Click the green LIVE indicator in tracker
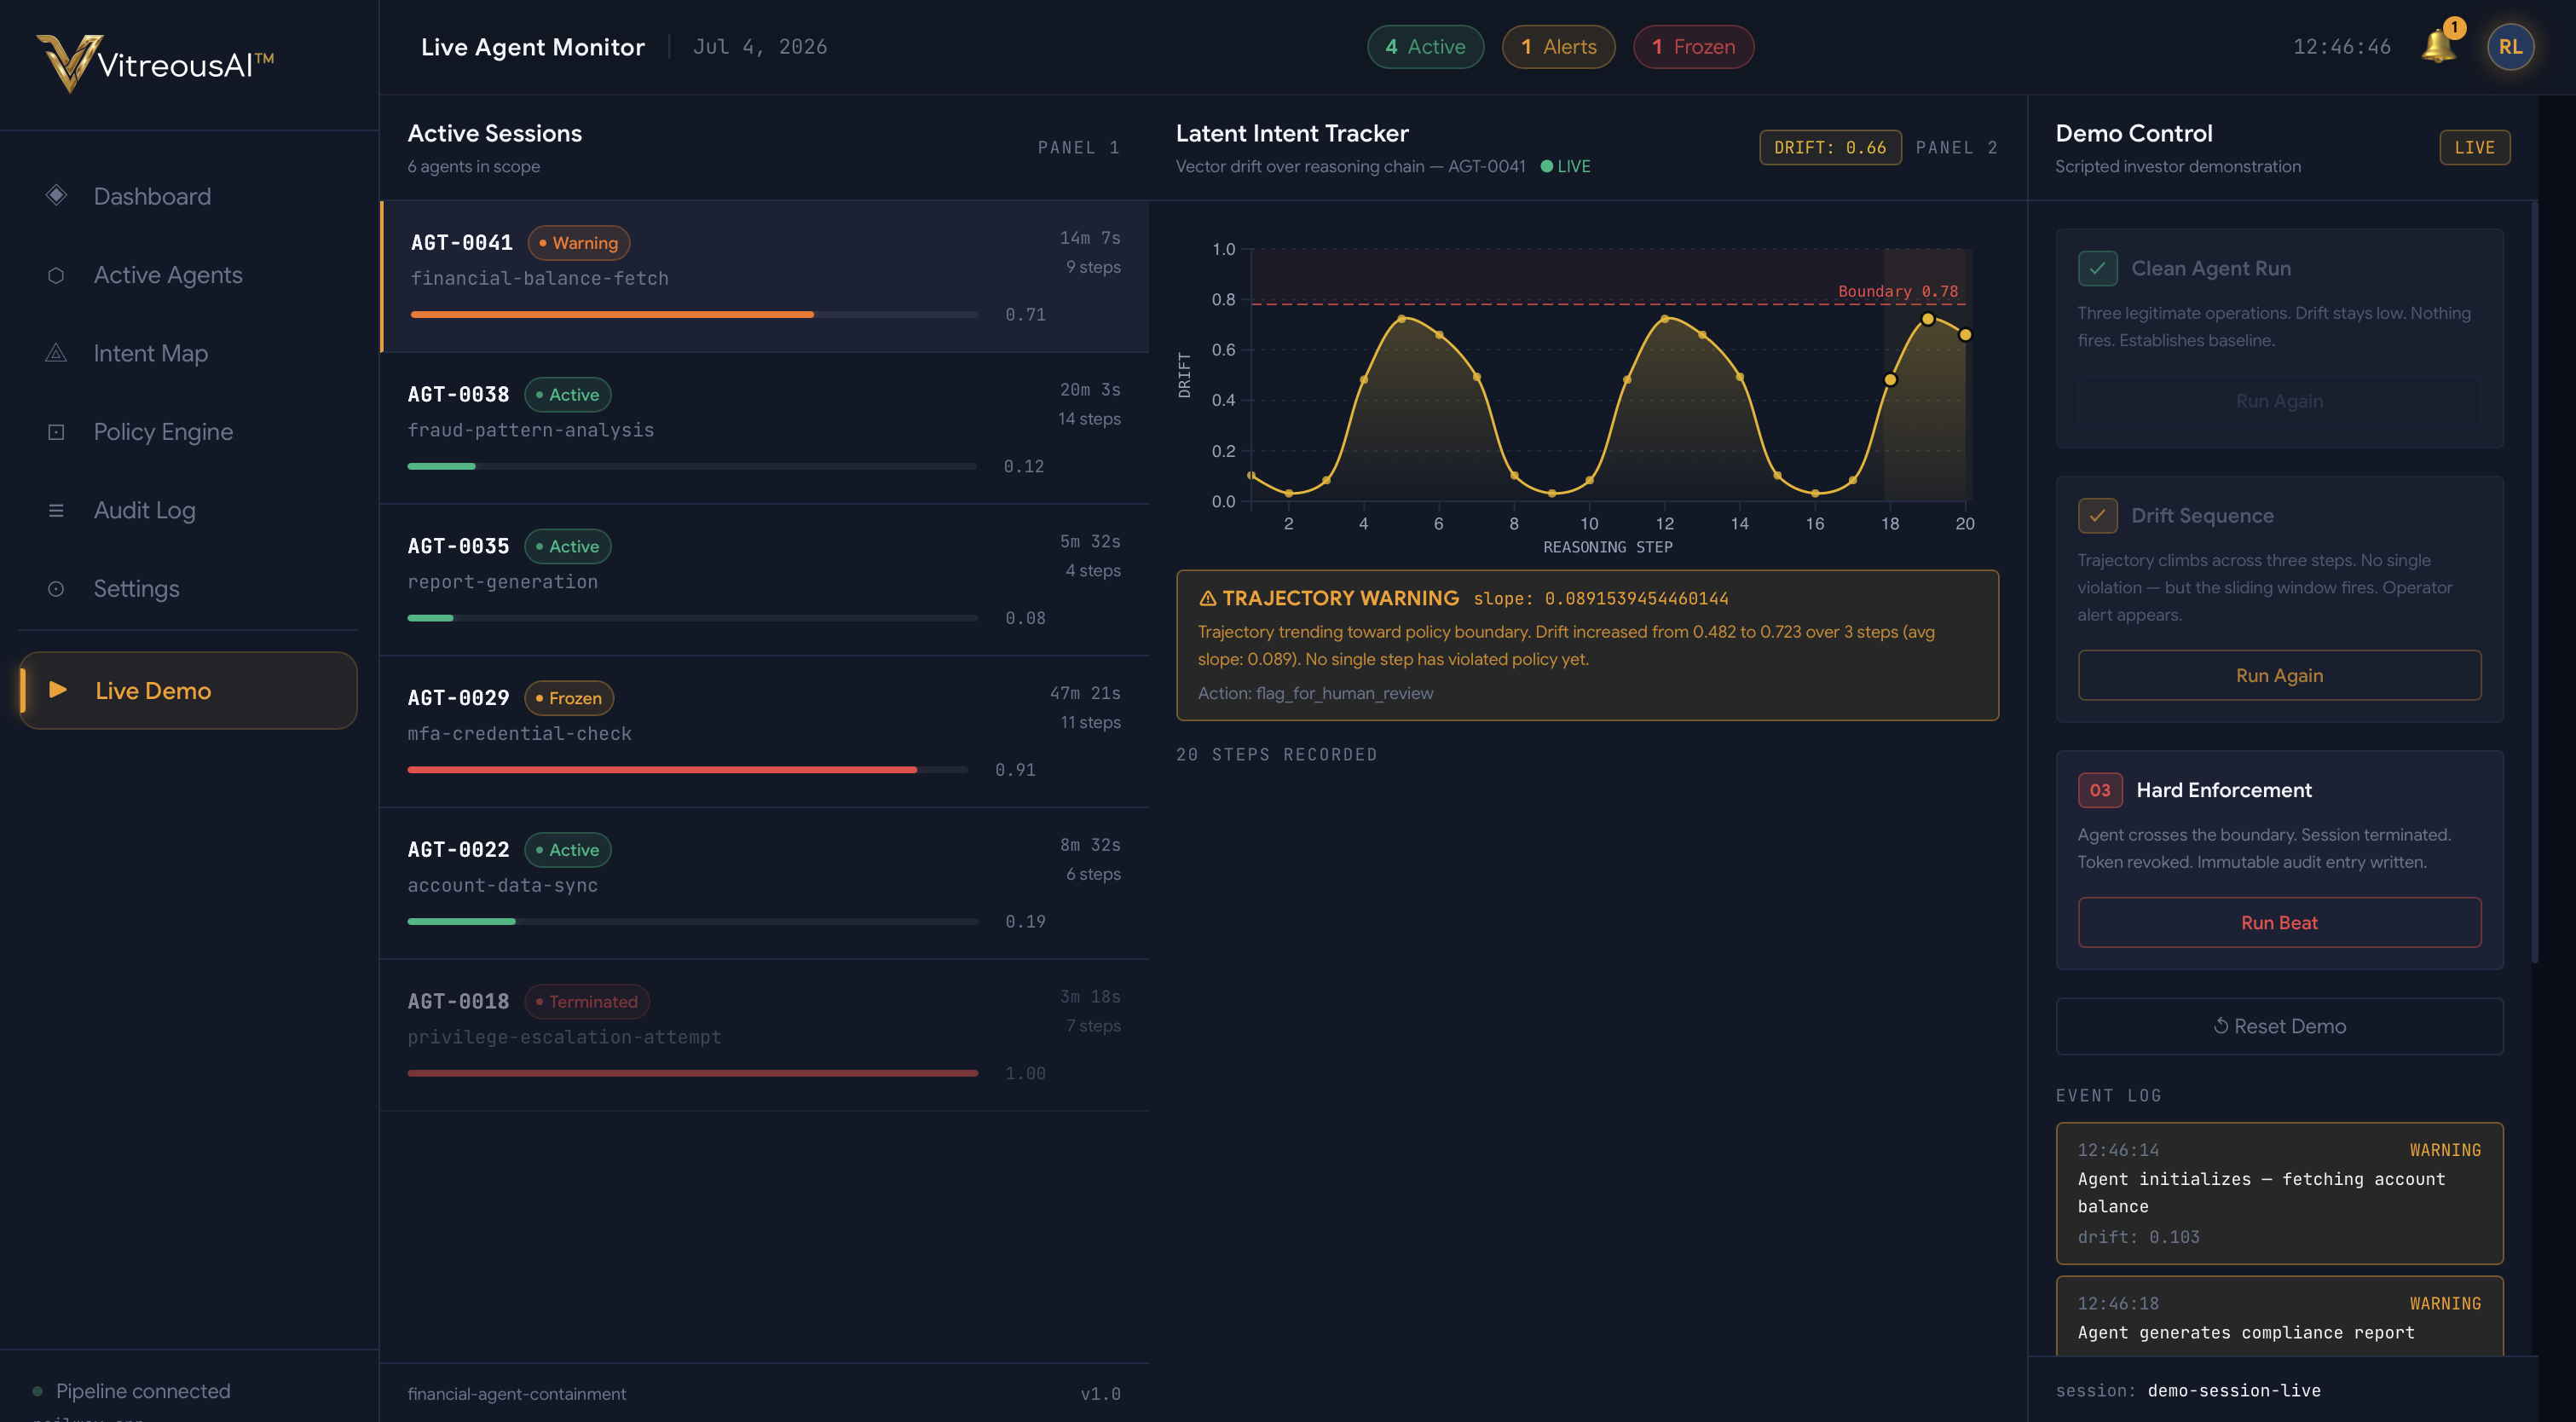Viewport: 2576px width, 1422px height. [1566, 166]
